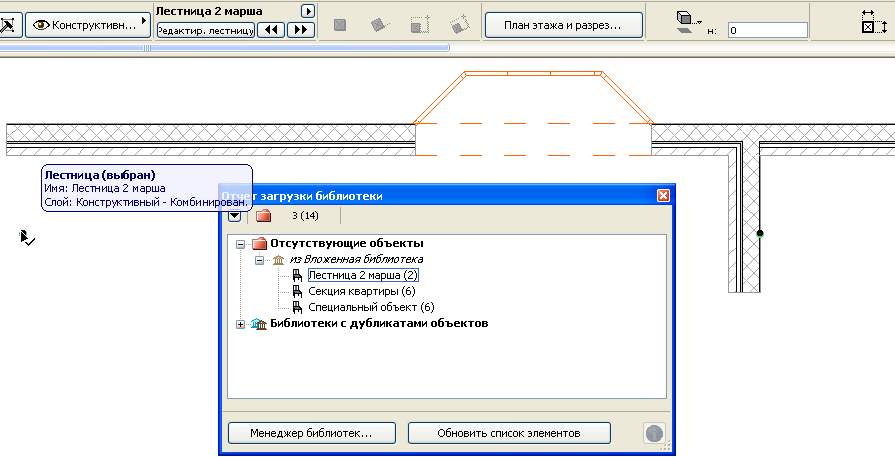Viewport: 895px width, 457px height.
Task: Select the rotated geometry method icon
Action: click(380, 25)
